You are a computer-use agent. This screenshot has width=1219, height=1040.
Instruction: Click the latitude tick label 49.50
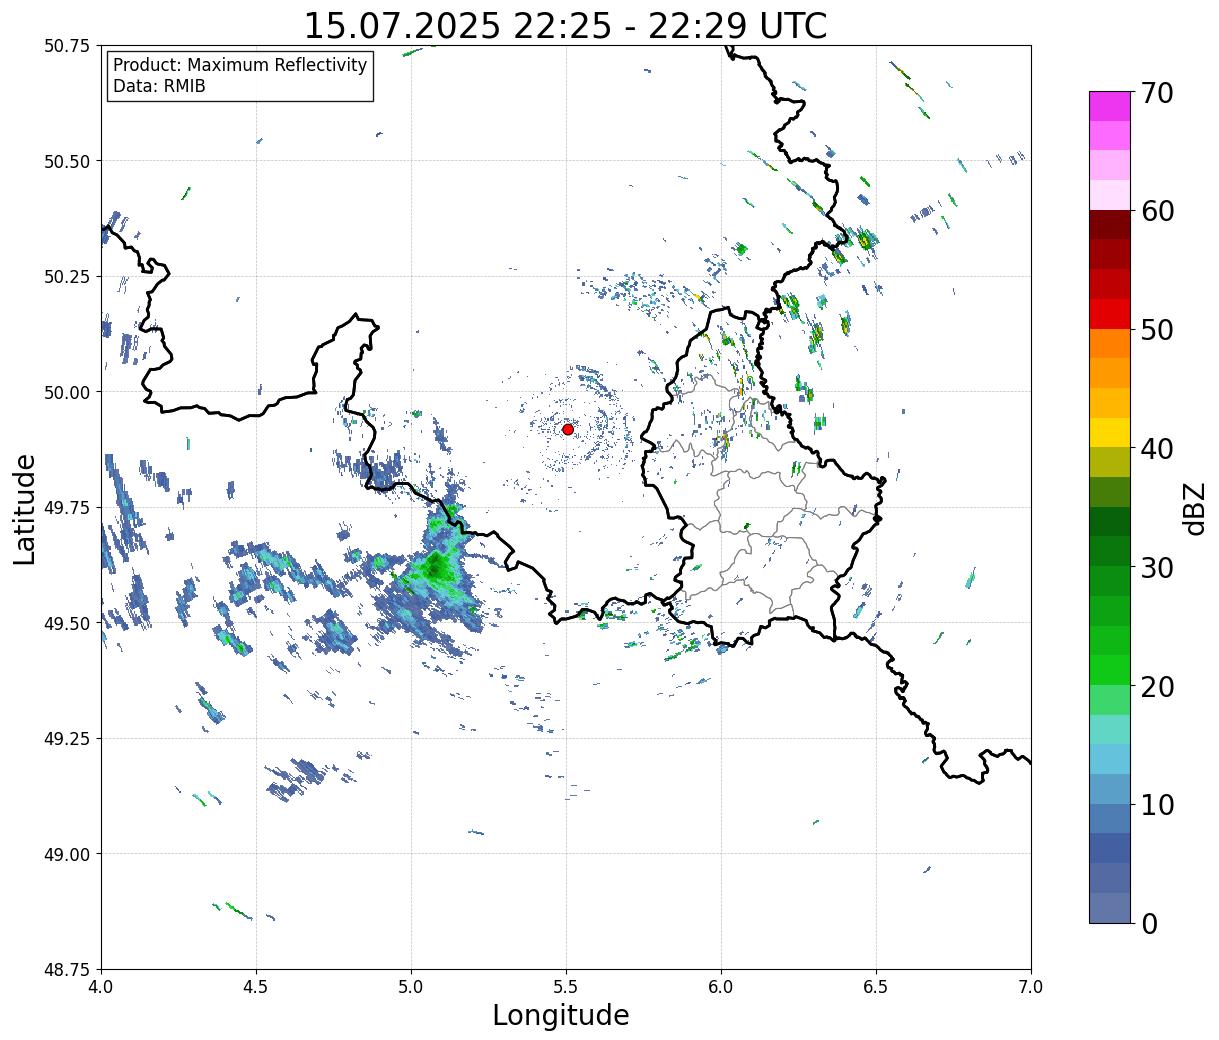point(67,623)
